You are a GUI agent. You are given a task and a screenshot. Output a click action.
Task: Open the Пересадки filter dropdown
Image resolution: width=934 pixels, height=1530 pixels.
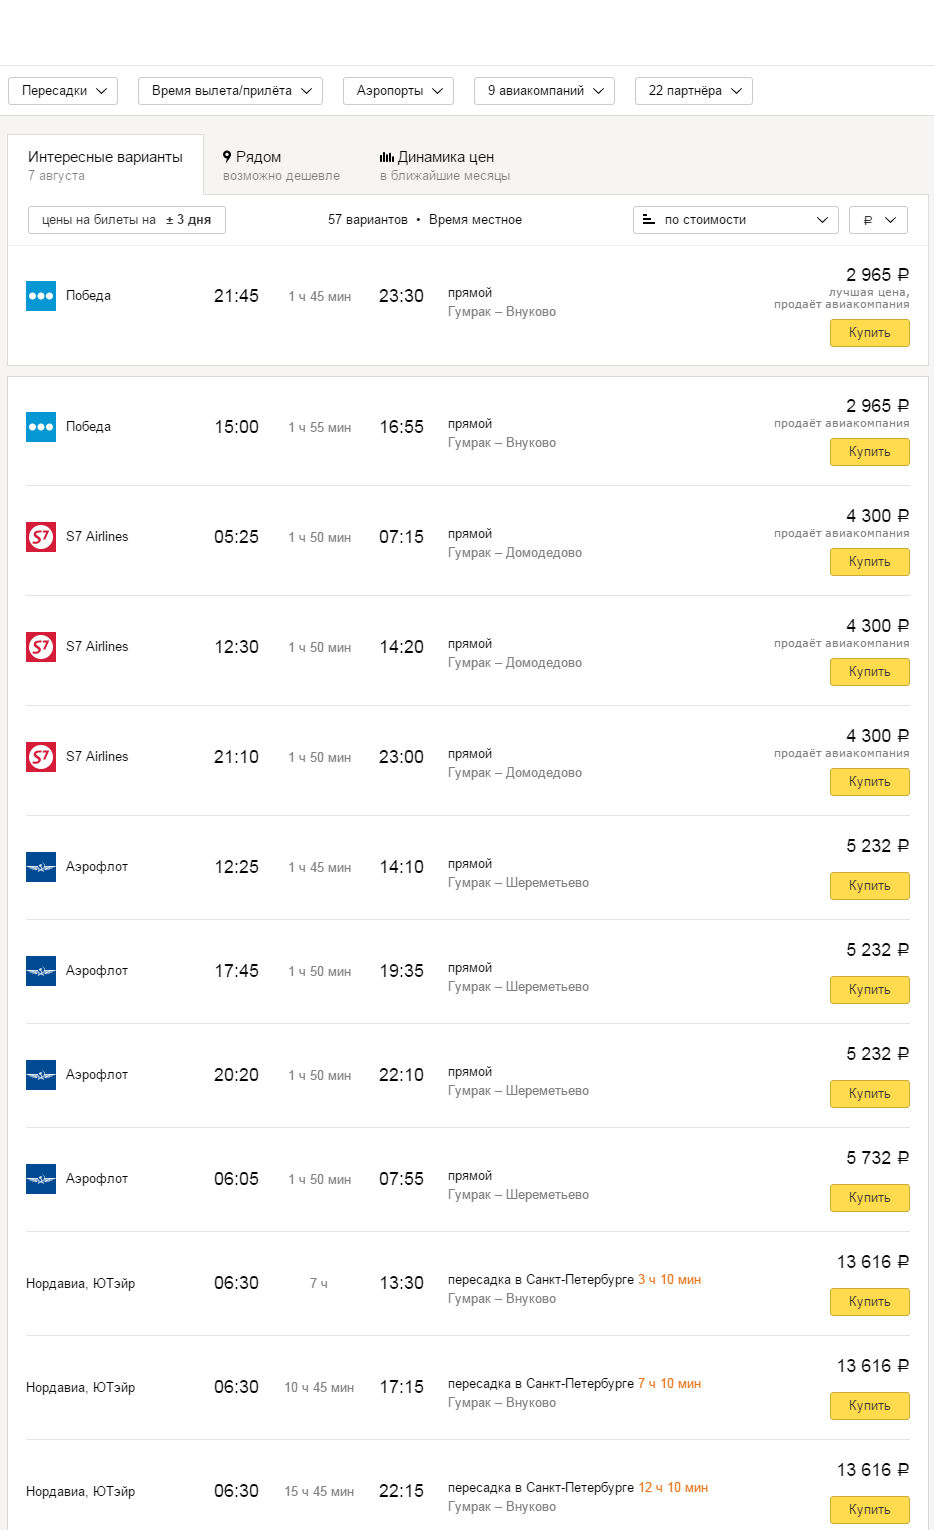(x=63, y=91)
